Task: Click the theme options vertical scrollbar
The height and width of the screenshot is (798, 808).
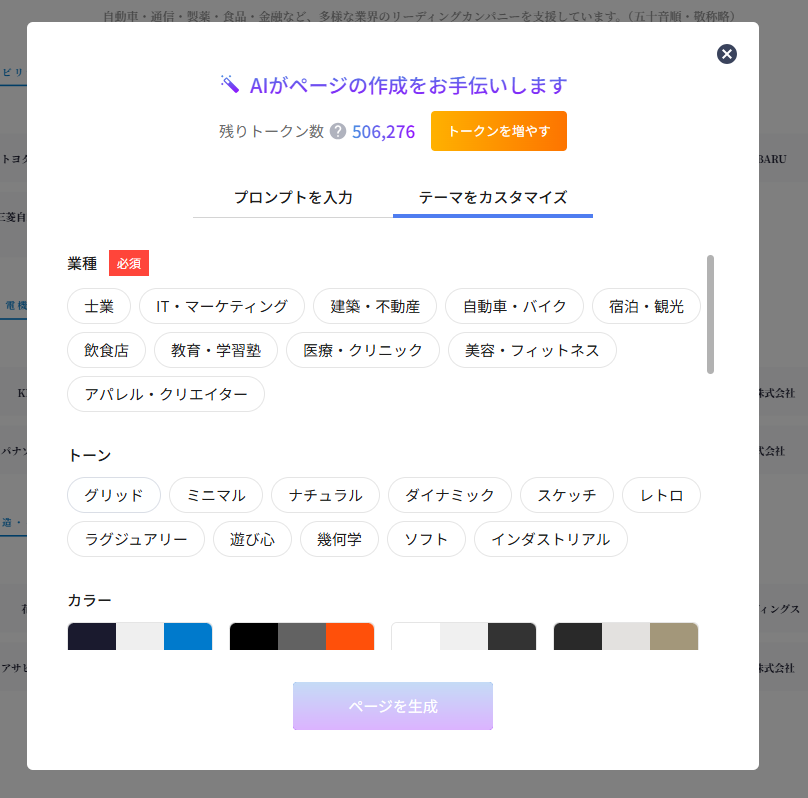Action: [710, 314]
